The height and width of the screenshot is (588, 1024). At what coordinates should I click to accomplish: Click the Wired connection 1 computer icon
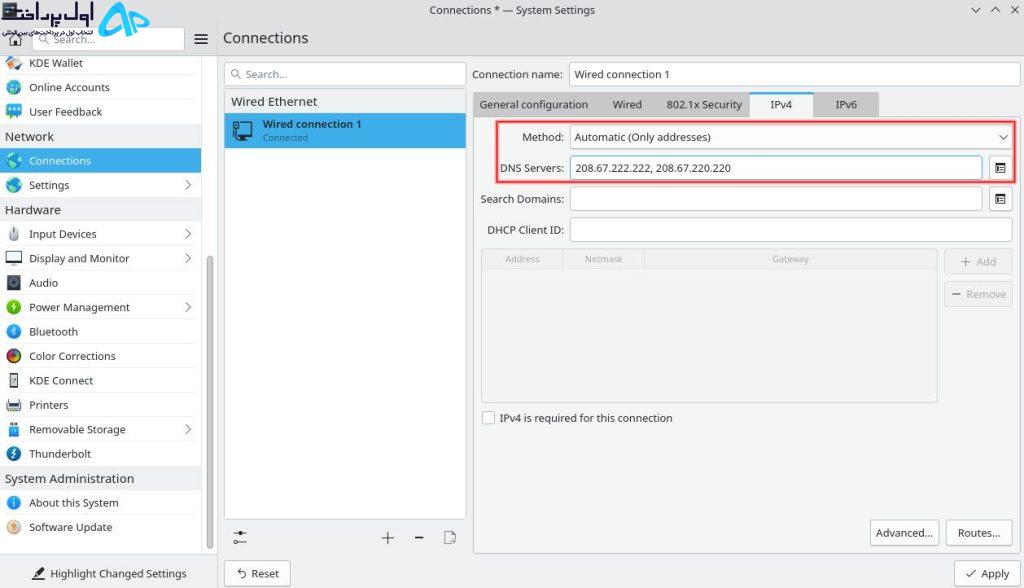click(242, 131)
